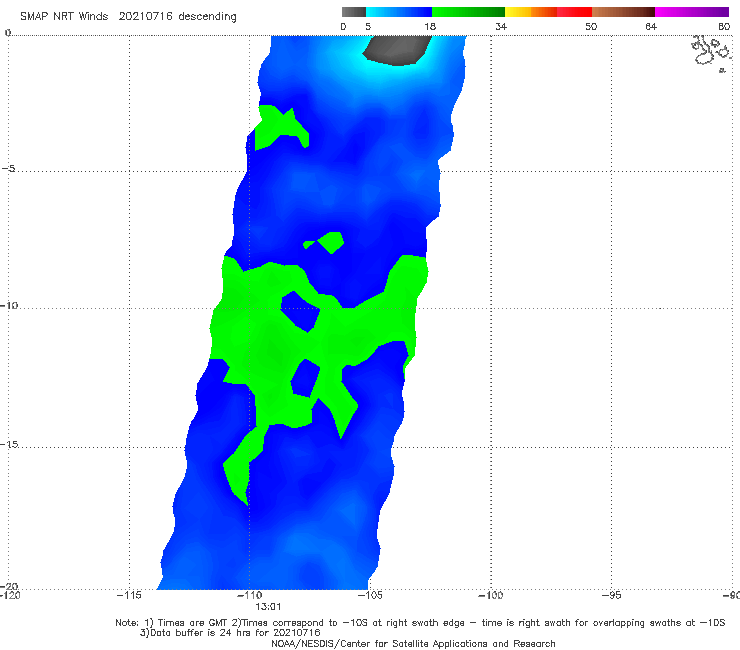
Task: Click the 'Note: 1) Times are GMT' footnote line
Action: tap(420, 623)
